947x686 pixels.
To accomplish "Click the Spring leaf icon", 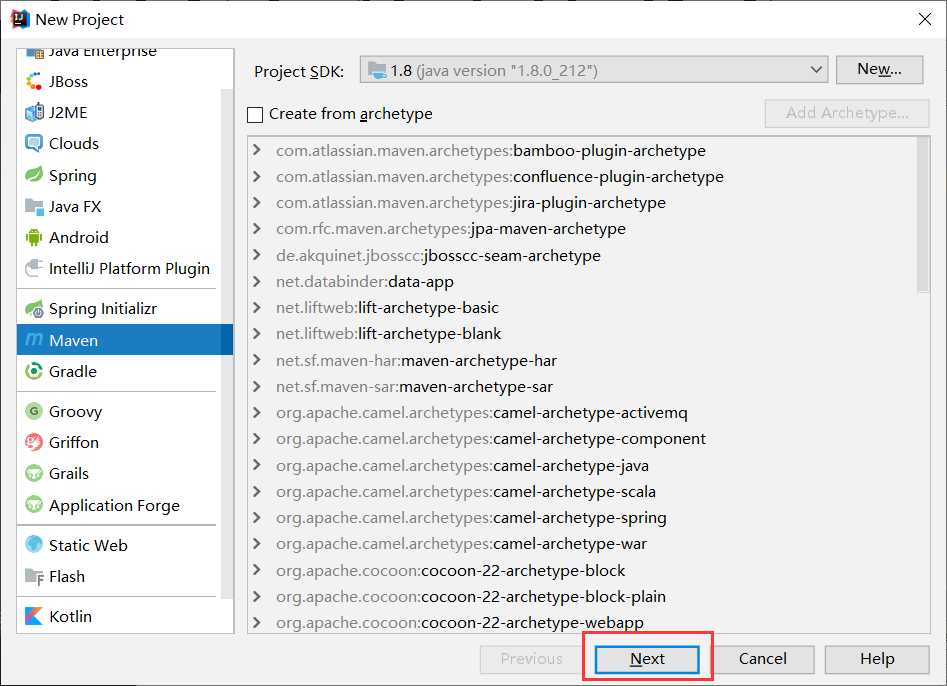I will click(x=34, y=175).
